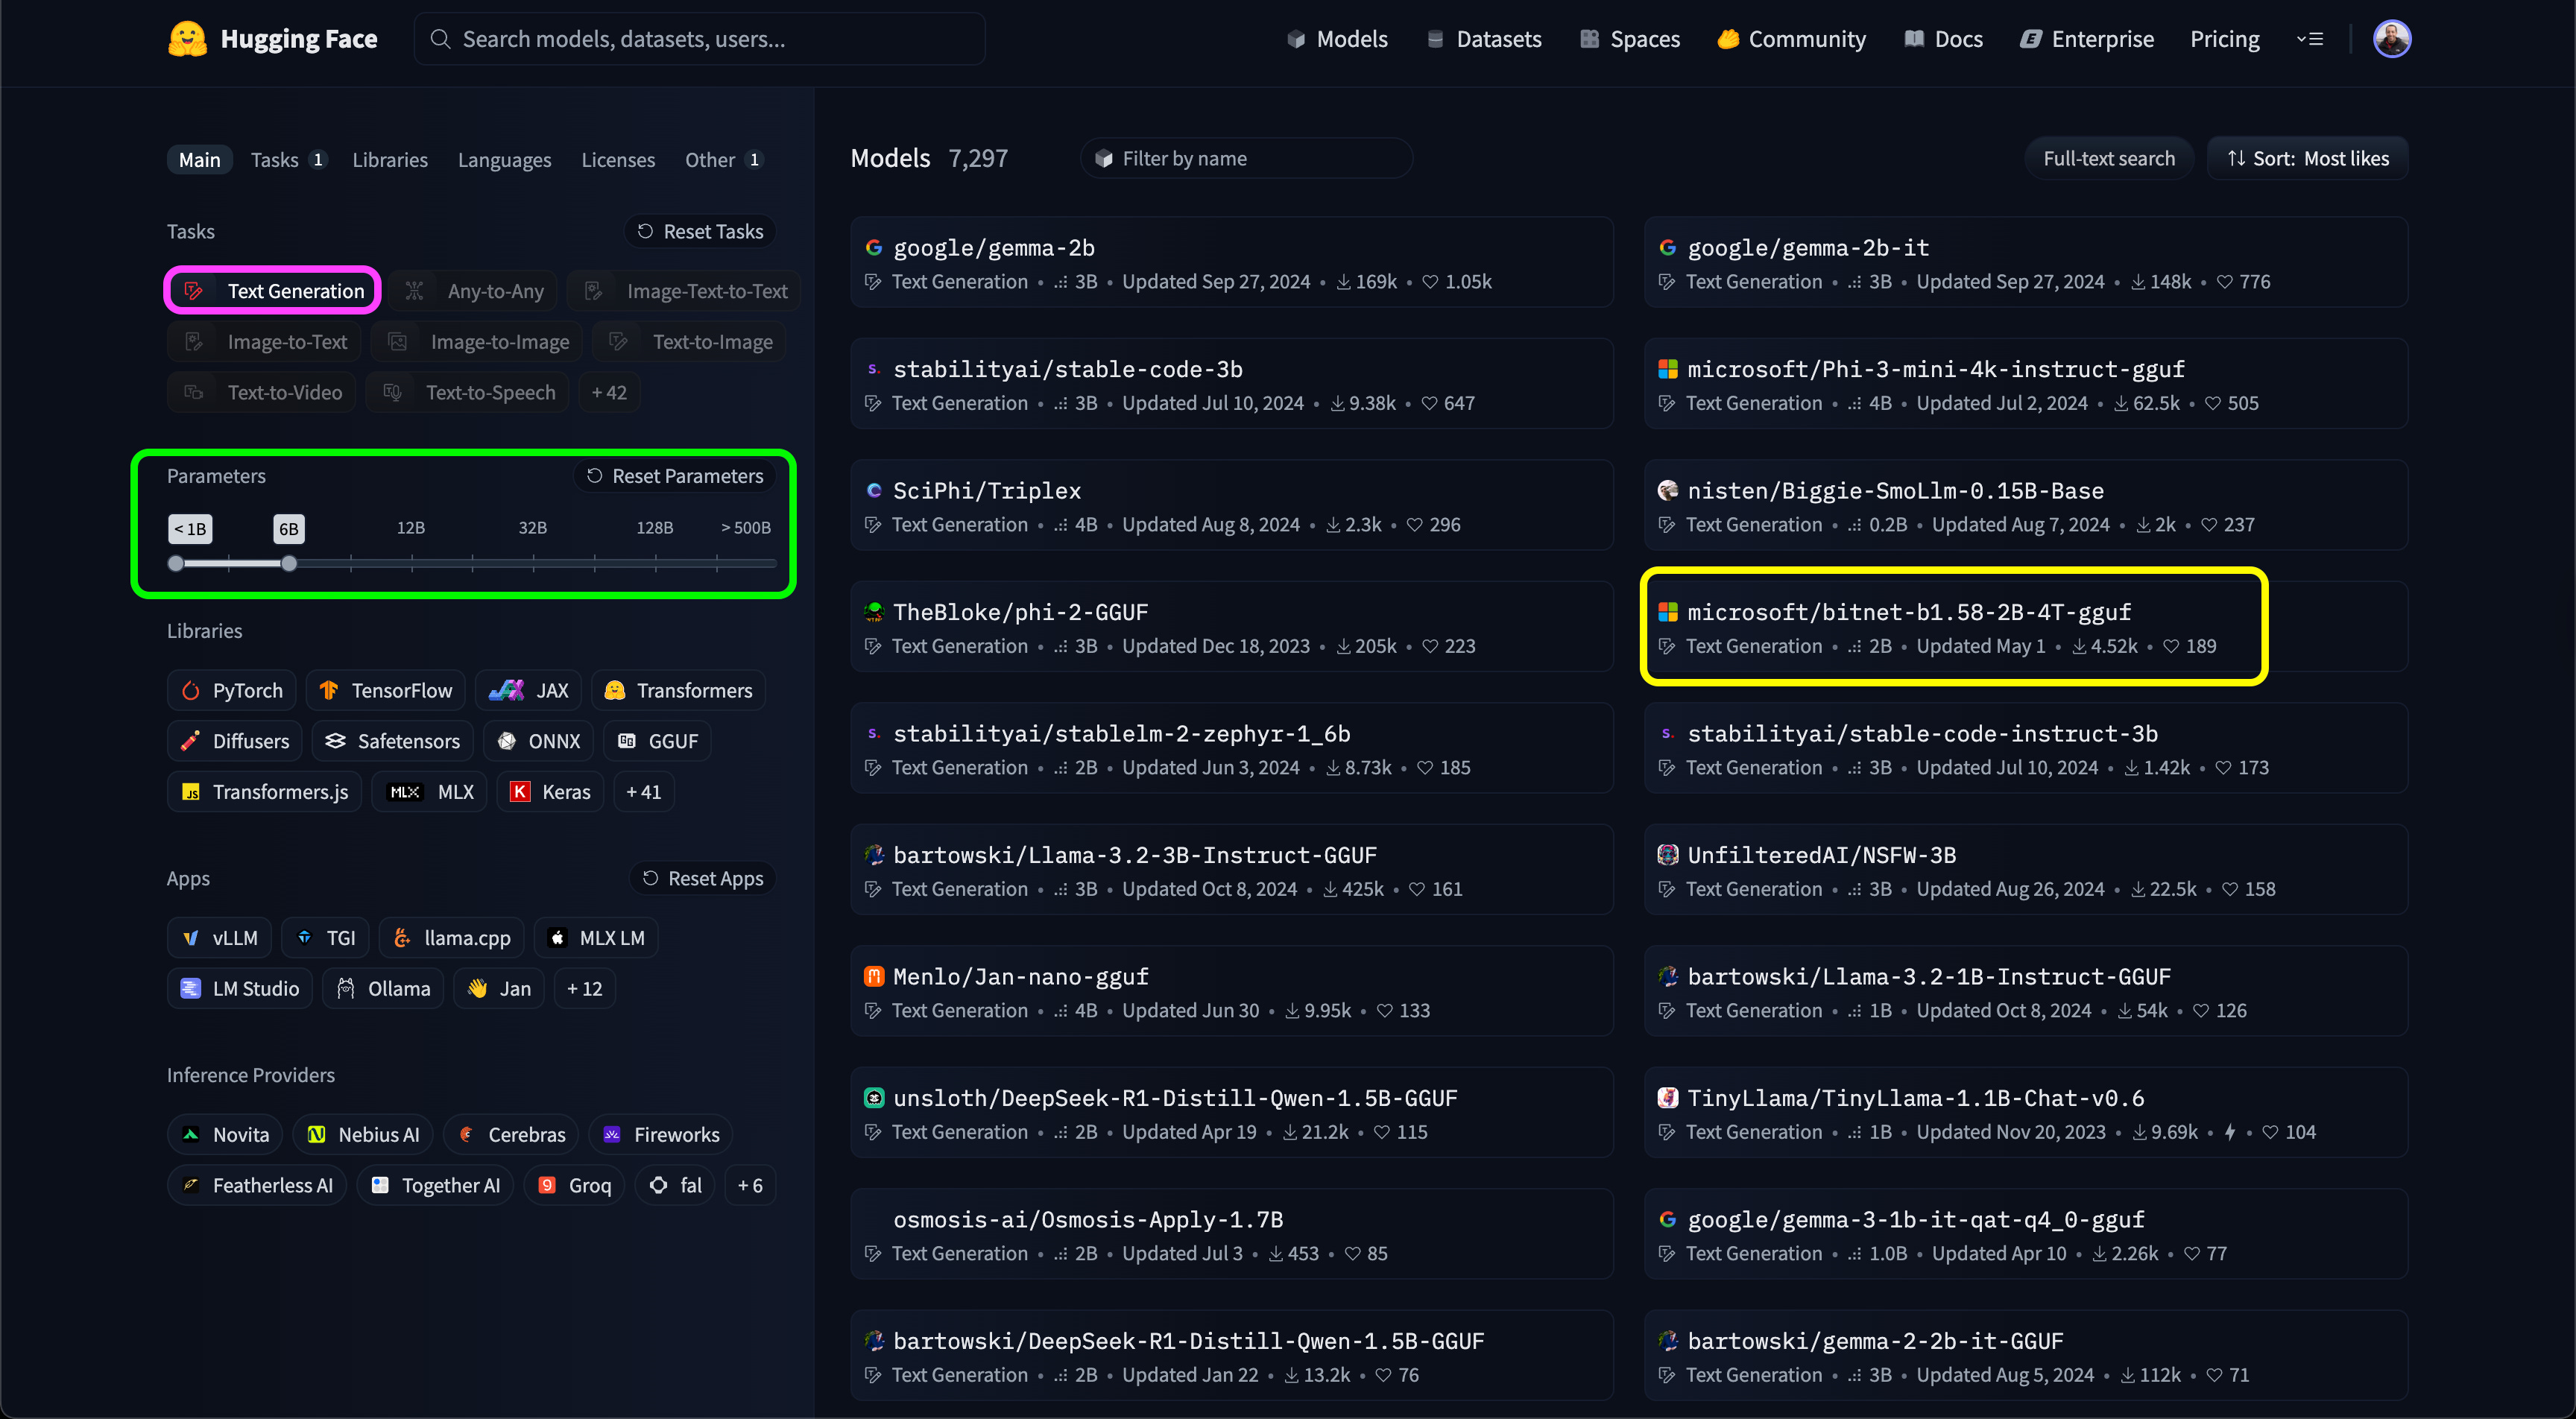Screen dimensions: 2576x1419
Task: Open the Sort: Most likes dropdown
Action: 2307,159
